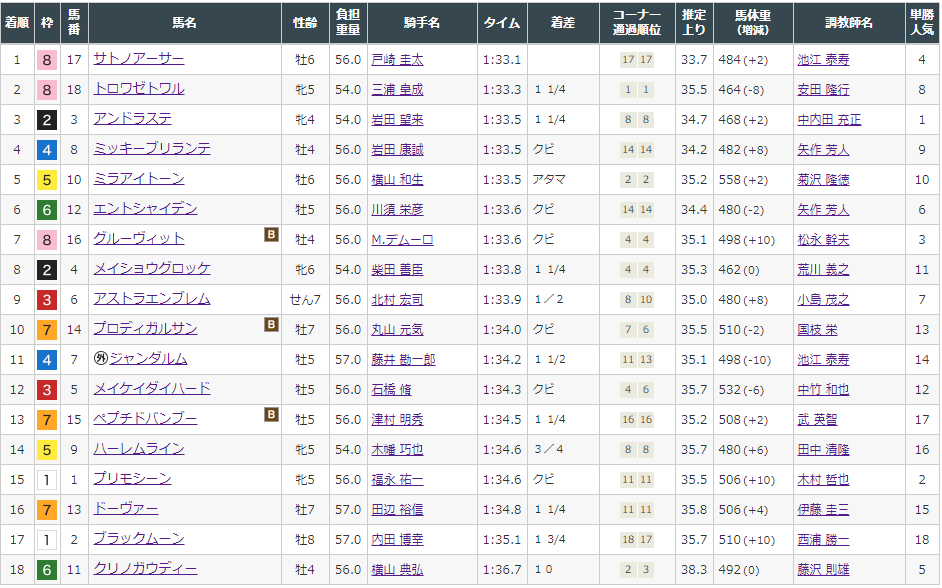Image resolution: width=942 pixels, height=588 pixels.
Task: Click the orange frame 7 badge in ドーヴァー row
Action: coord(47,510)
